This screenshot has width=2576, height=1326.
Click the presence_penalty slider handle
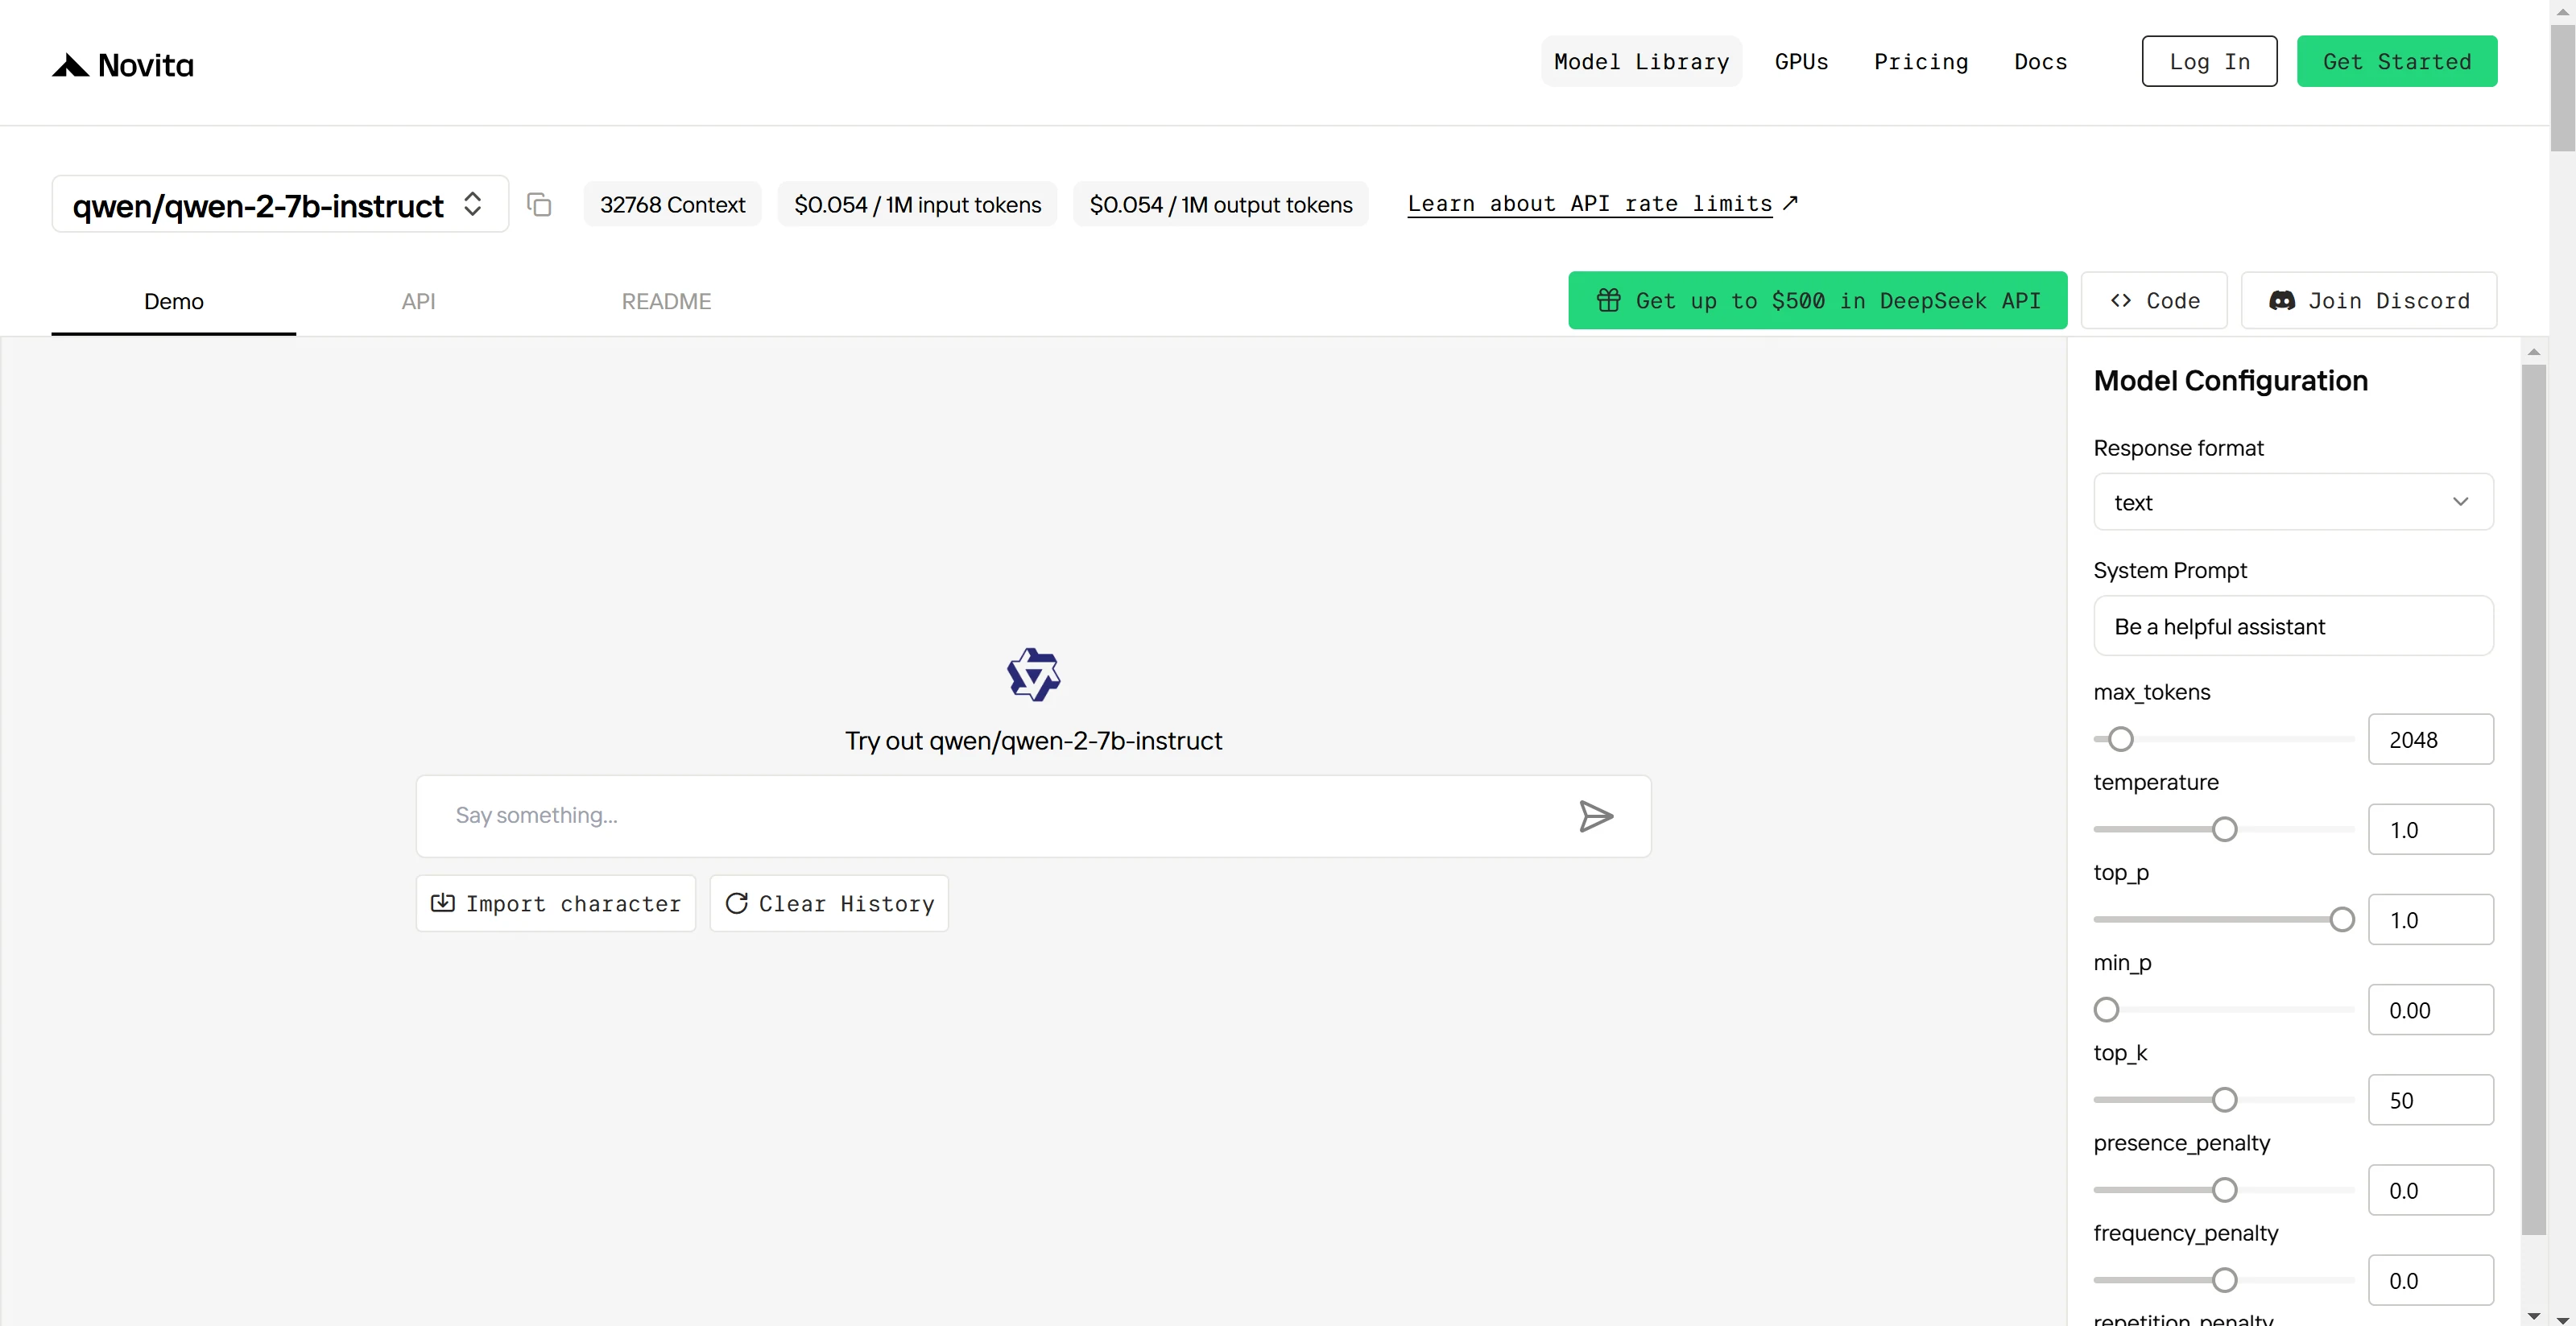pos(2224,1189)
